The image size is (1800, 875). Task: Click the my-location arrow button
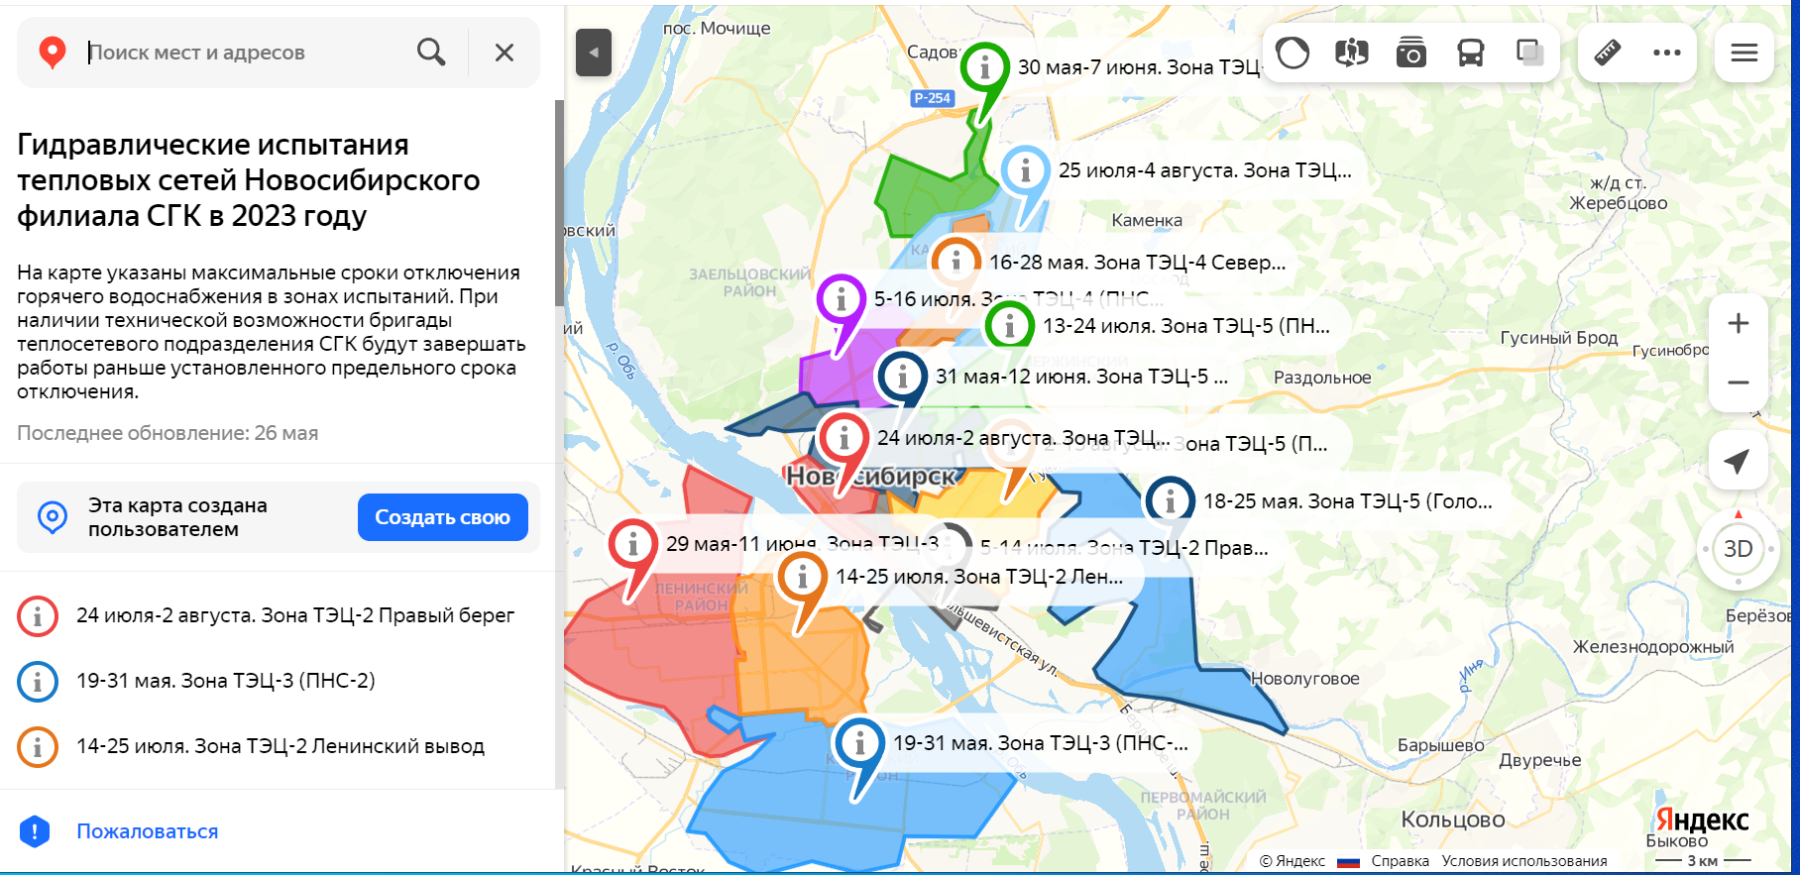1738,461
